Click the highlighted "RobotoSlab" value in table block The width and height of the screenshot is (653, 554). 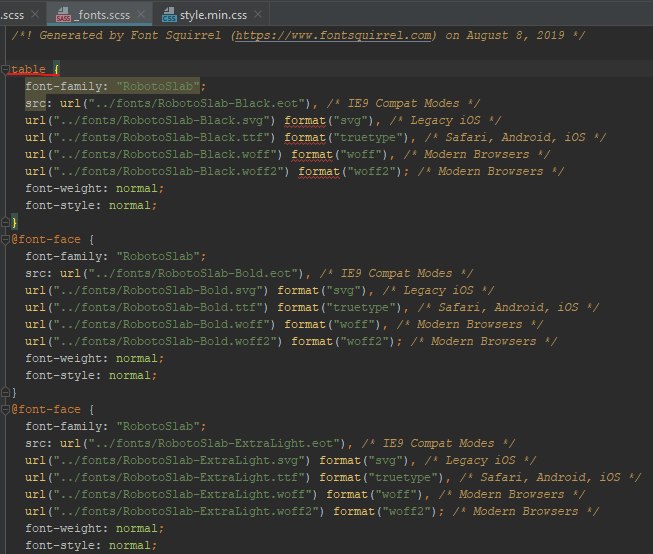[158, 86]
